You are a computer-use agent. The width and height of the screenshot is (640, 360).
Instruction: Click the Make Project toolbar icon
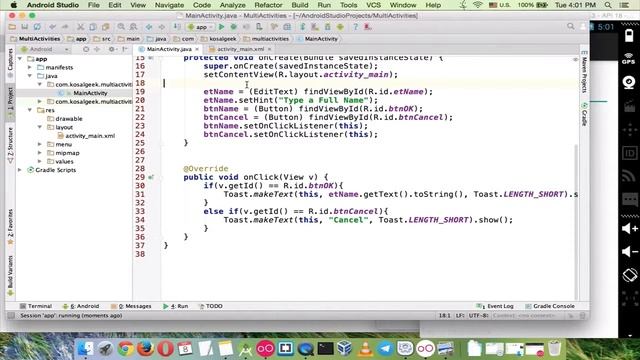click(x=177, y=27)
